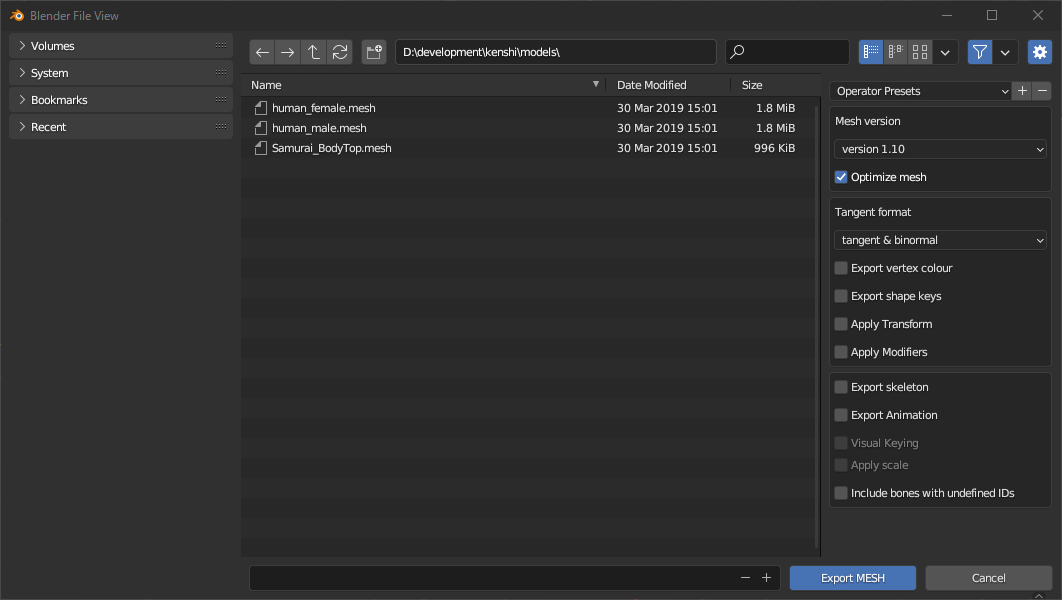Image resolution: width=1062 pixels, height=600 pixels.
Task: Click Blender logo in title bar
Action: [x=17, y=16]
